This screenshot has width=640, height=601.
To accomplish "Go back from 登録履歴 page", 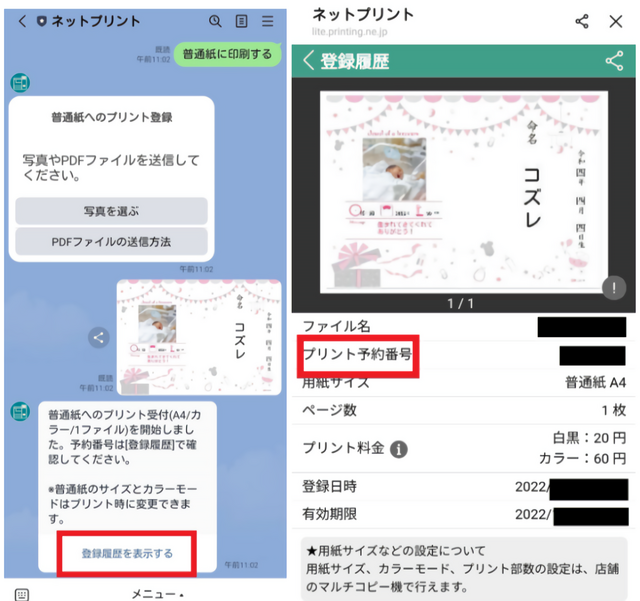I will pos(309,61).
